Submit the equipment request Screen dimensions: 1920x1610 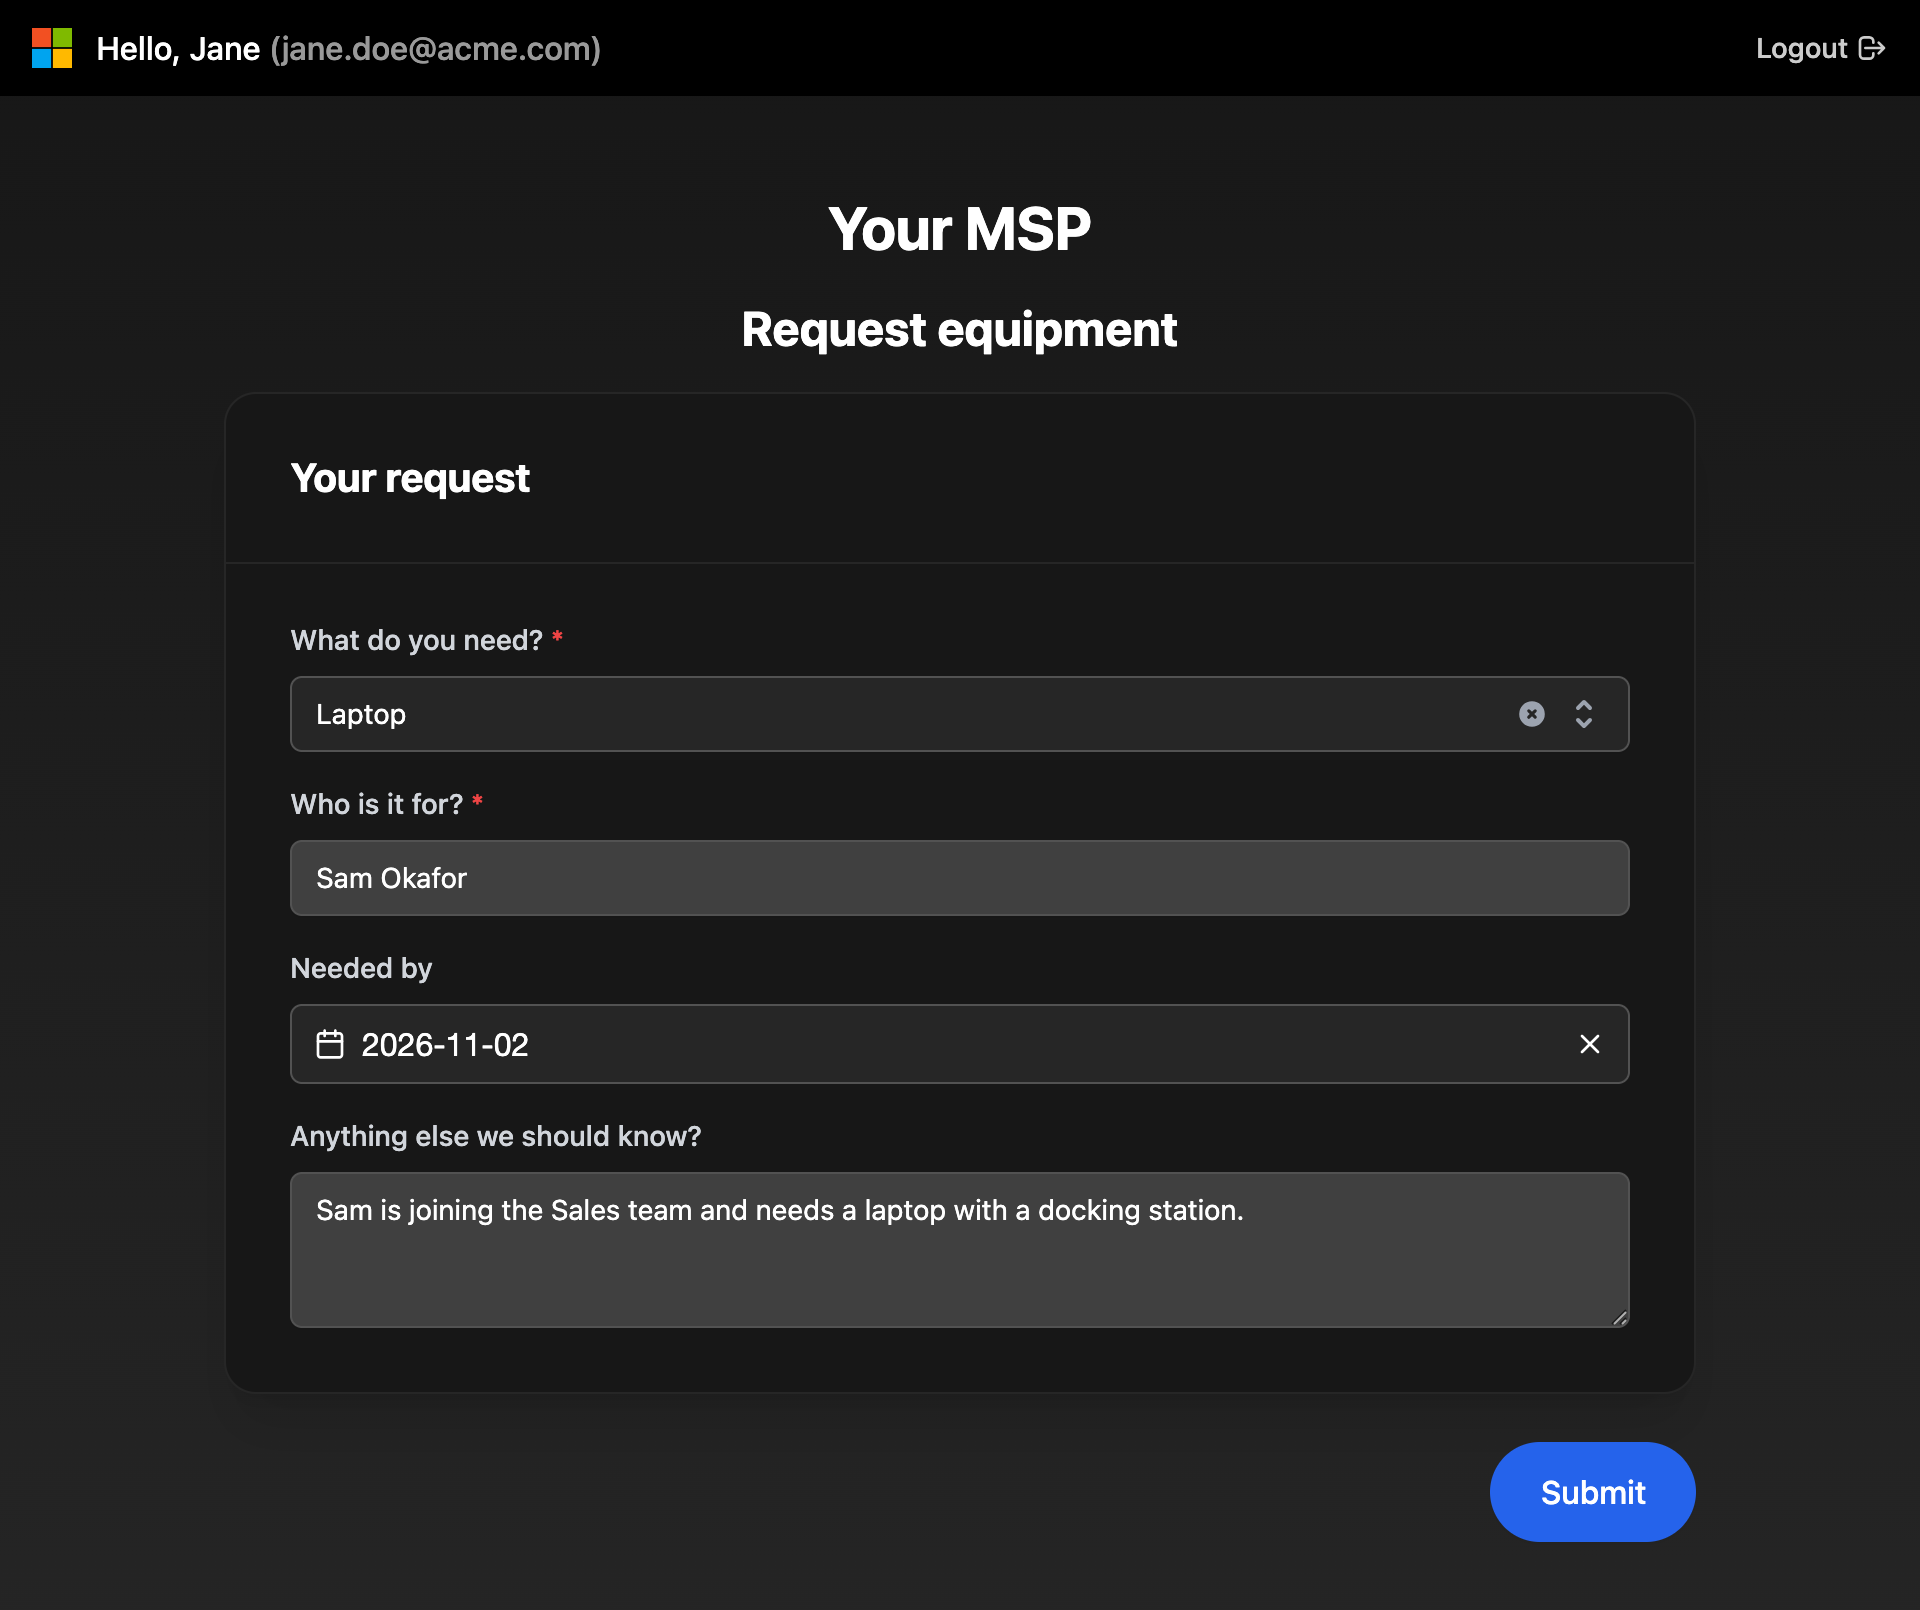pyautogui.click(x=1592, y=1492)
